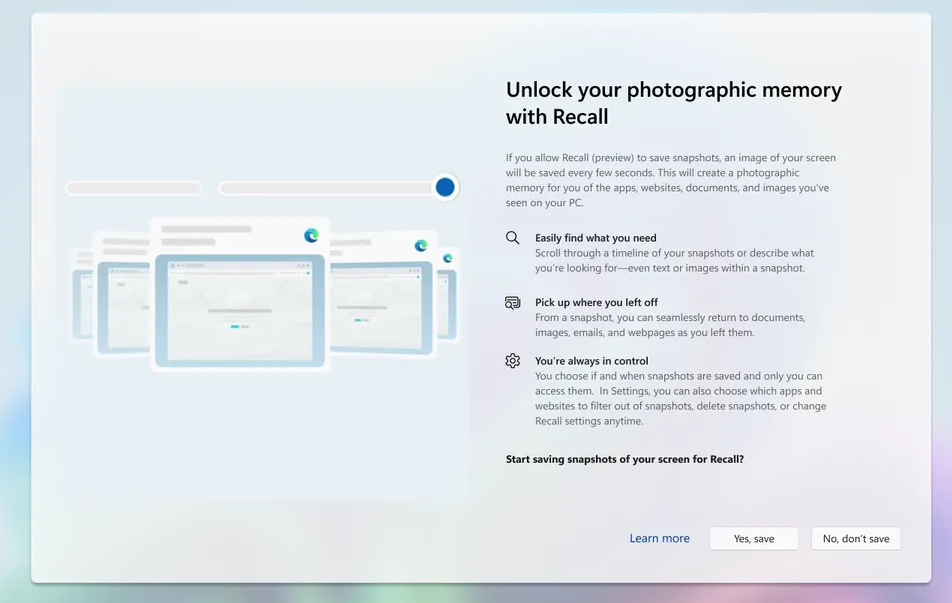This screenshot has height=603, width=952.
Task: Click the snapshot icon beside 'Pick up where you left off'
Action: [x=512, y=302]
